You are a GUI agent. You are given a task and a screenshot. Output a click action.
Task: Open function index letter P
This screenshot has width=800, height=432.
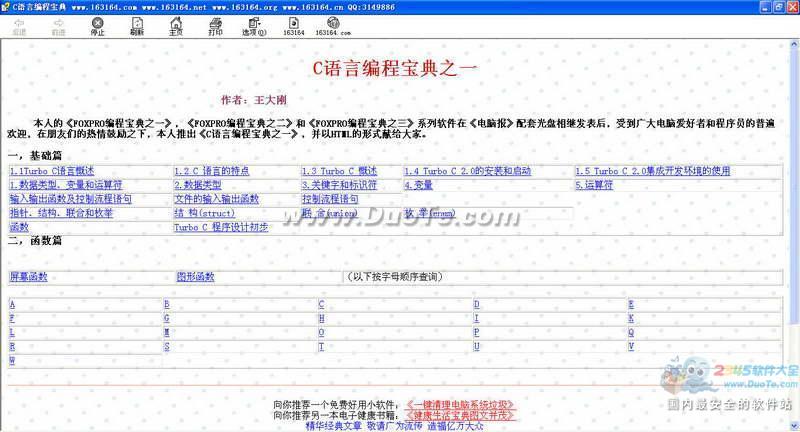[x=477, y=333]
